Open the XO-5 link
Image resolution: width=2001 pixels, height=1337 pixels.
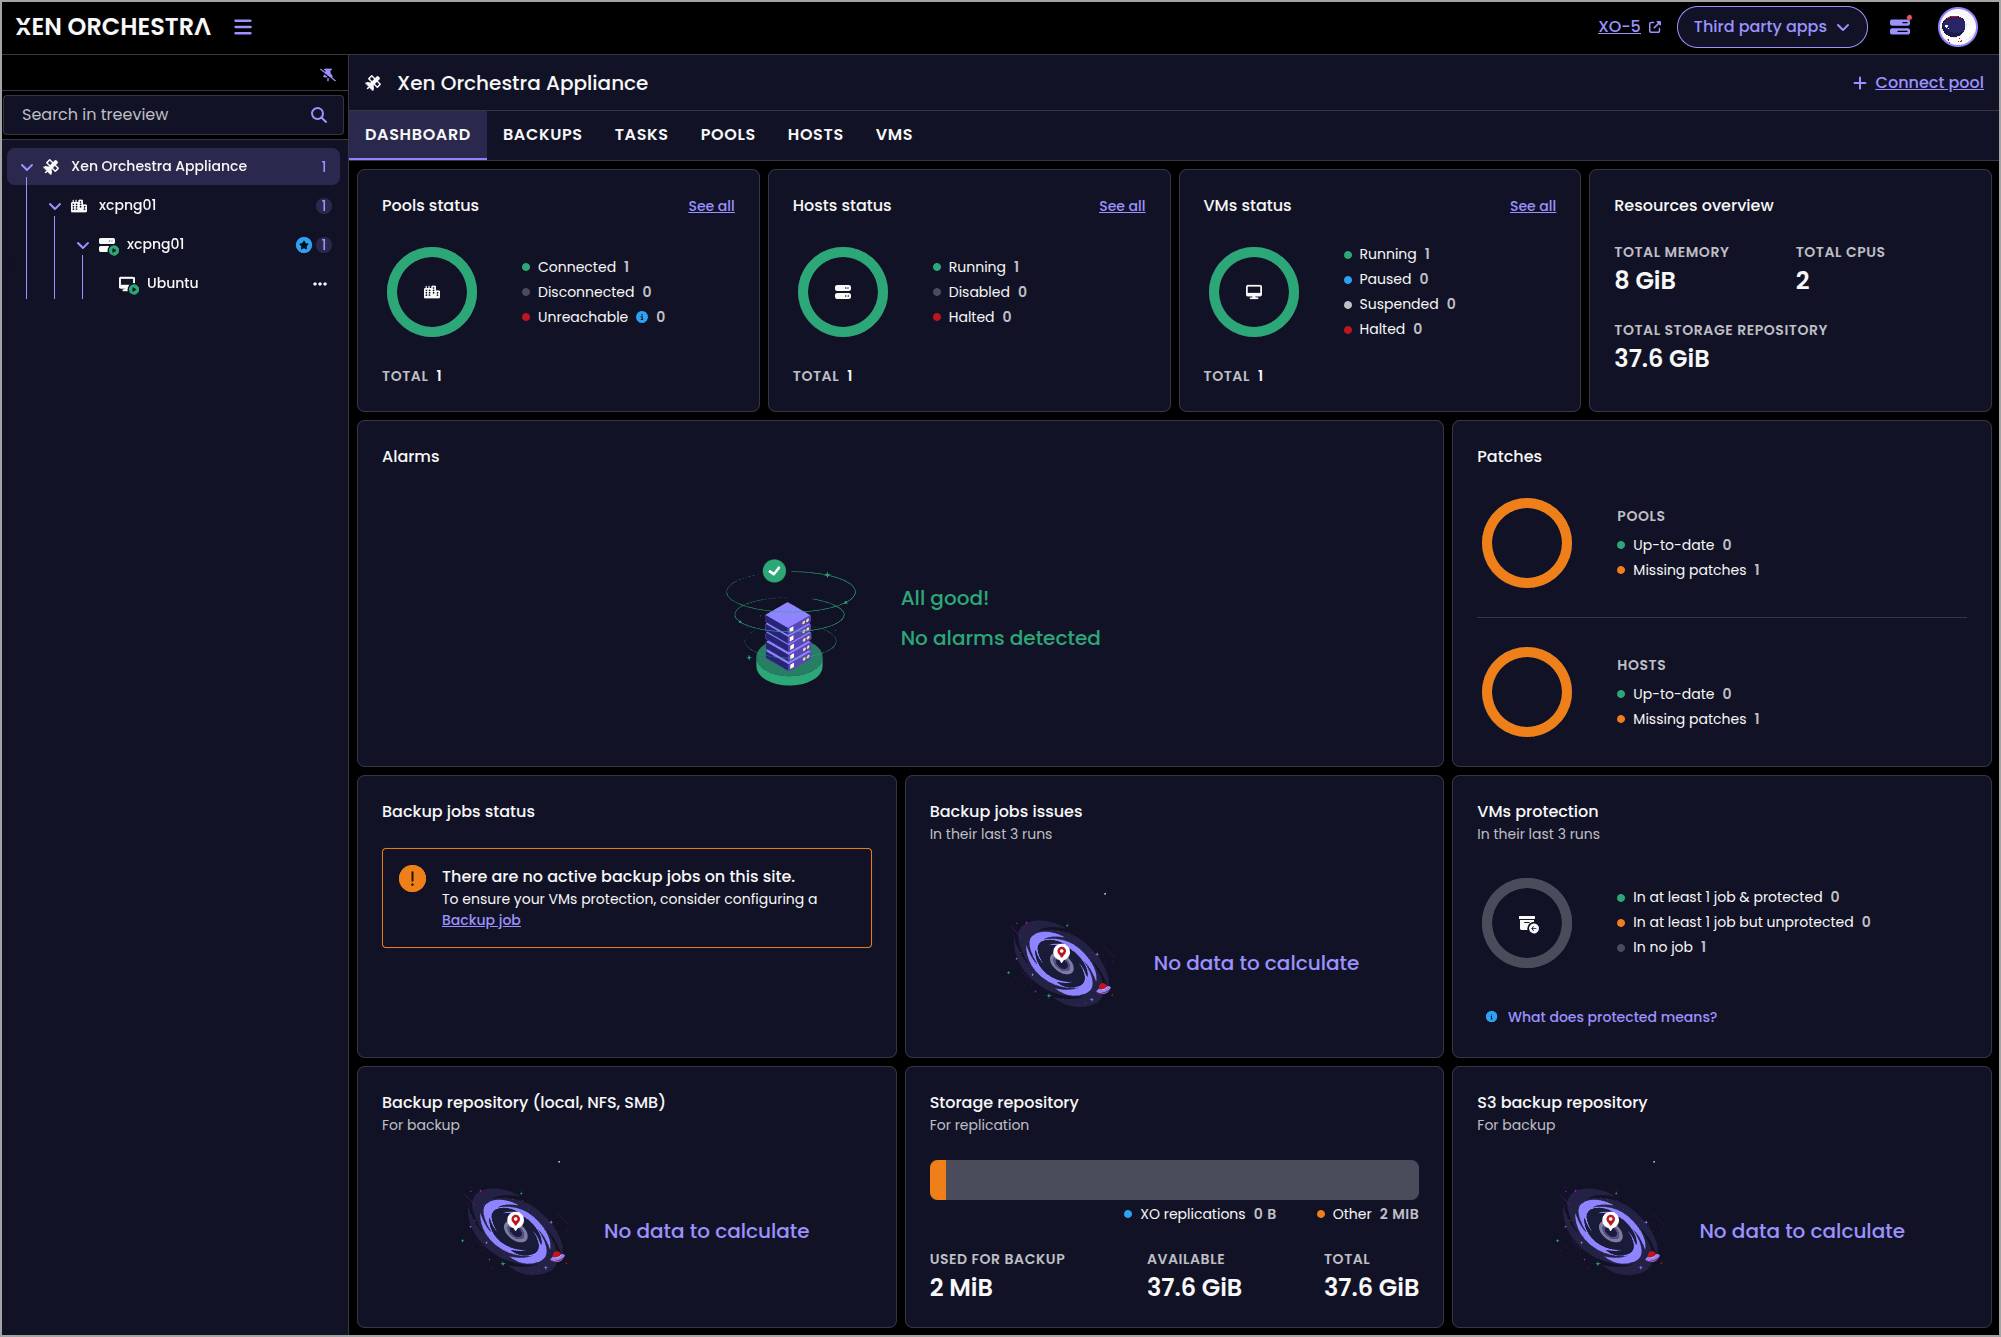(x=1619, y=27)
